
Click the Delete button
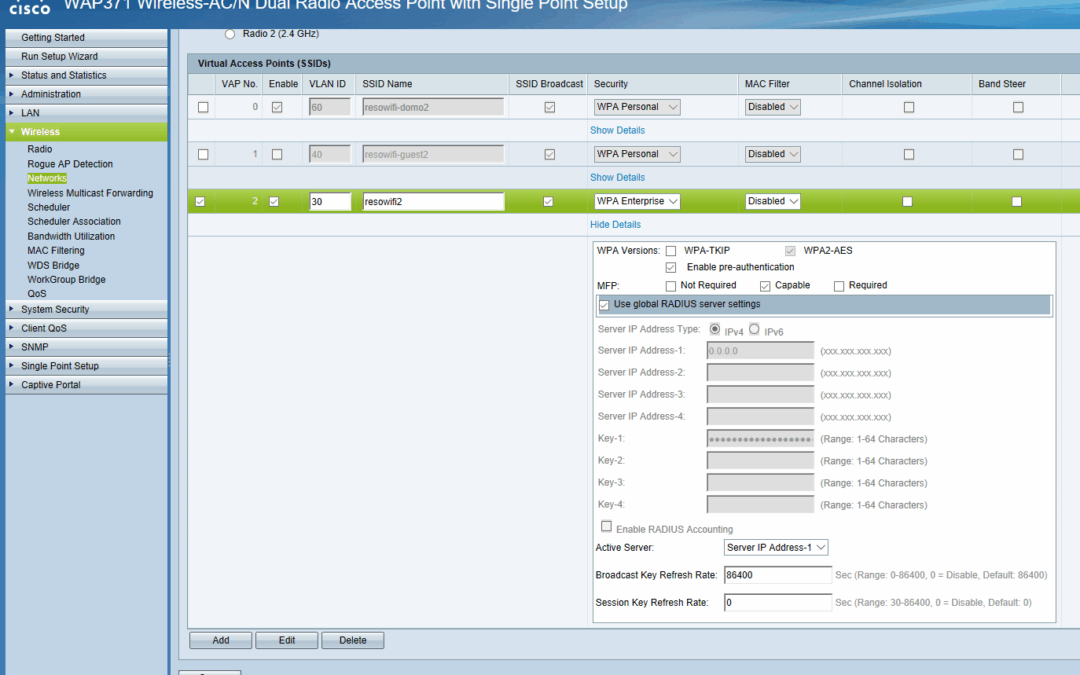(353, 641)
